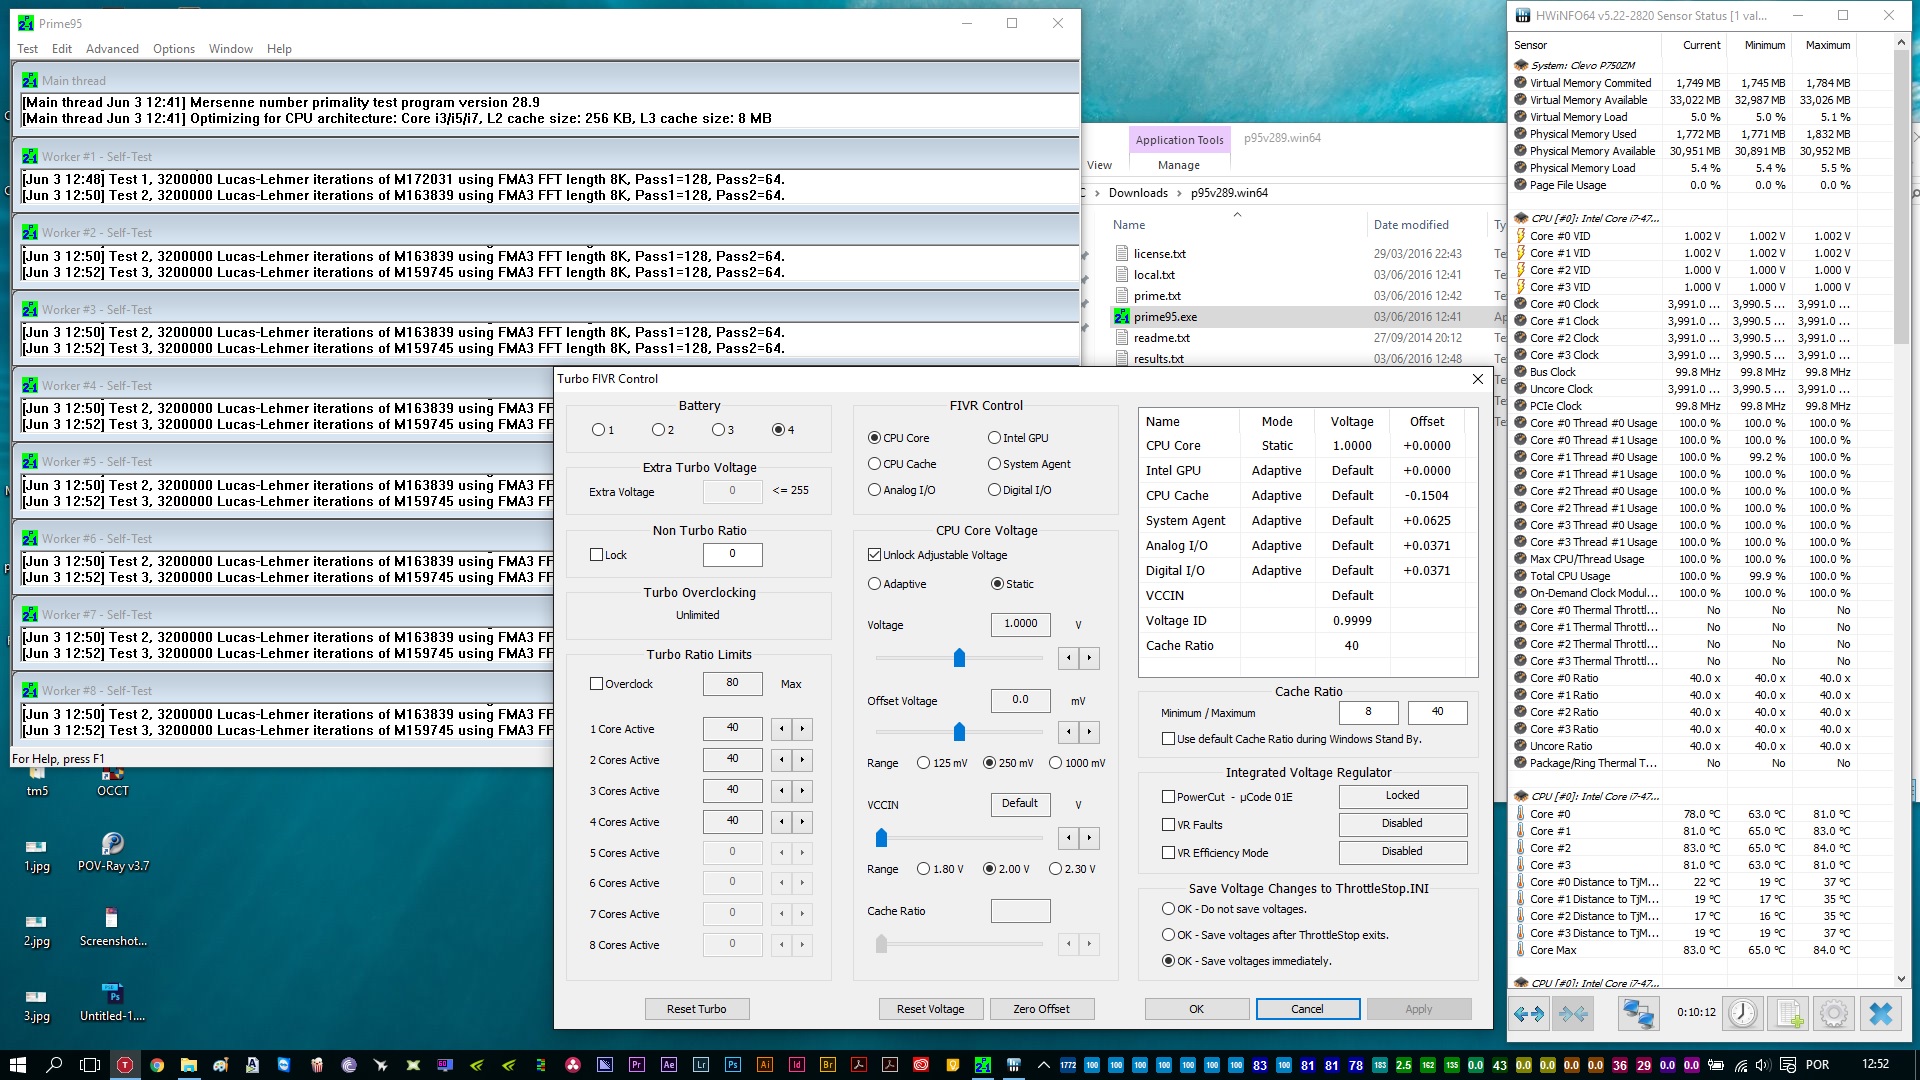Click Reset Turbo button
The height and width of the screenshot is (1080, 1920).
(x=697, y=1009)
